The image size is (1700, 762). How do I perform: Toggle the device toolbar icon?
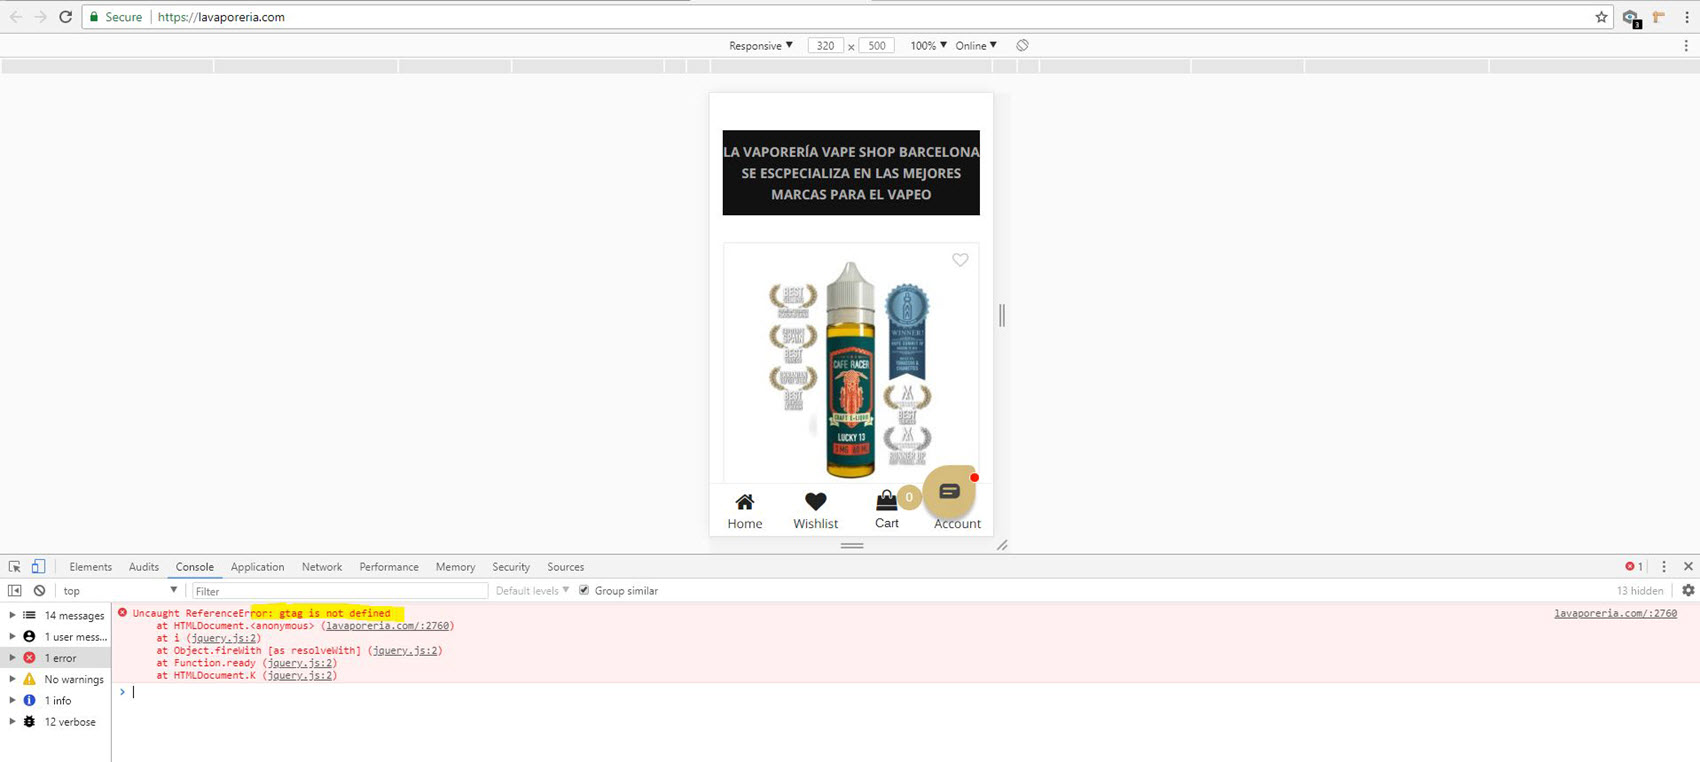click(38, 567)
